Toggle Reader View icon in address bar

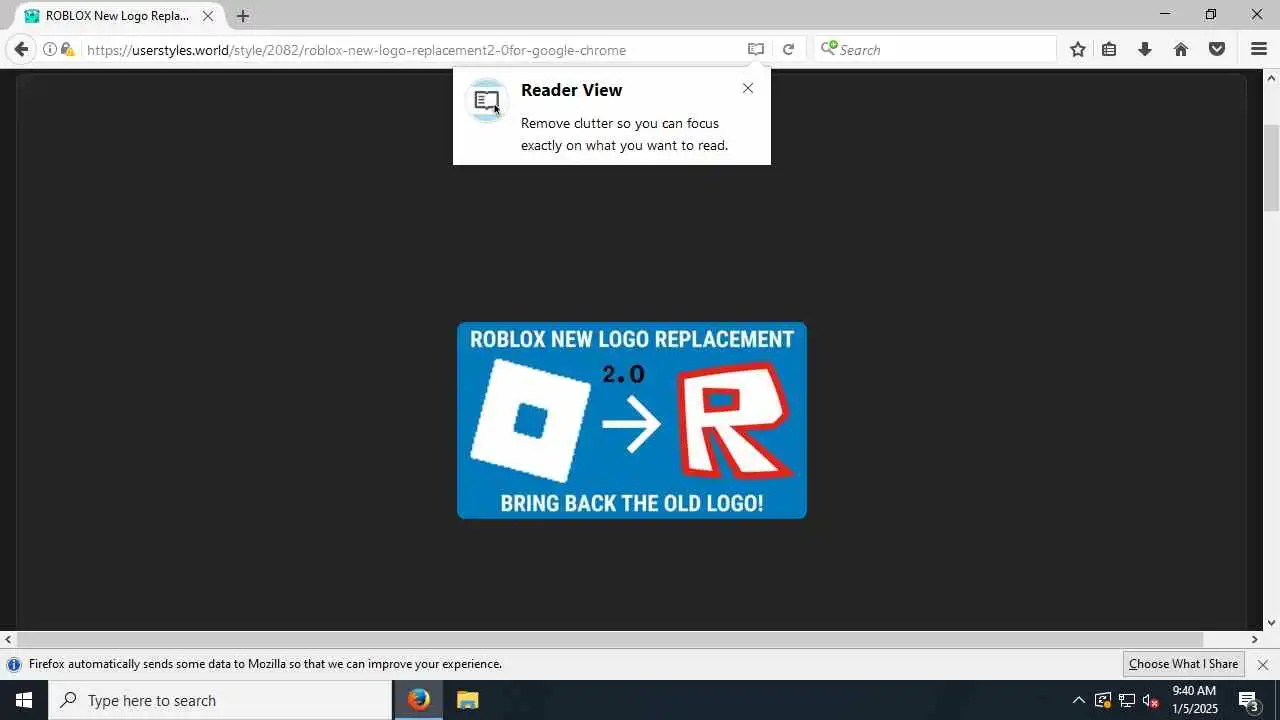(756, 49)
